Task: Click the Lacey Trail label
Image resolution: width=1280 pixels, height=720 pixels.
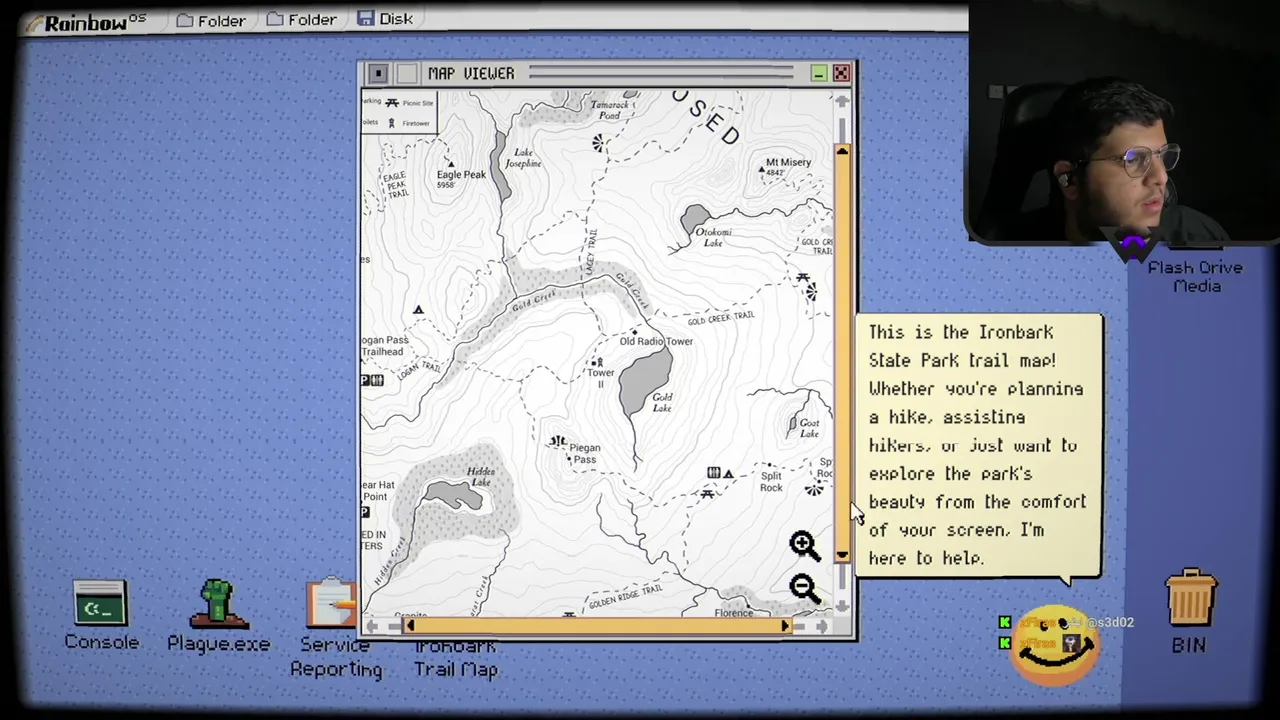Action: pos(591,252)
